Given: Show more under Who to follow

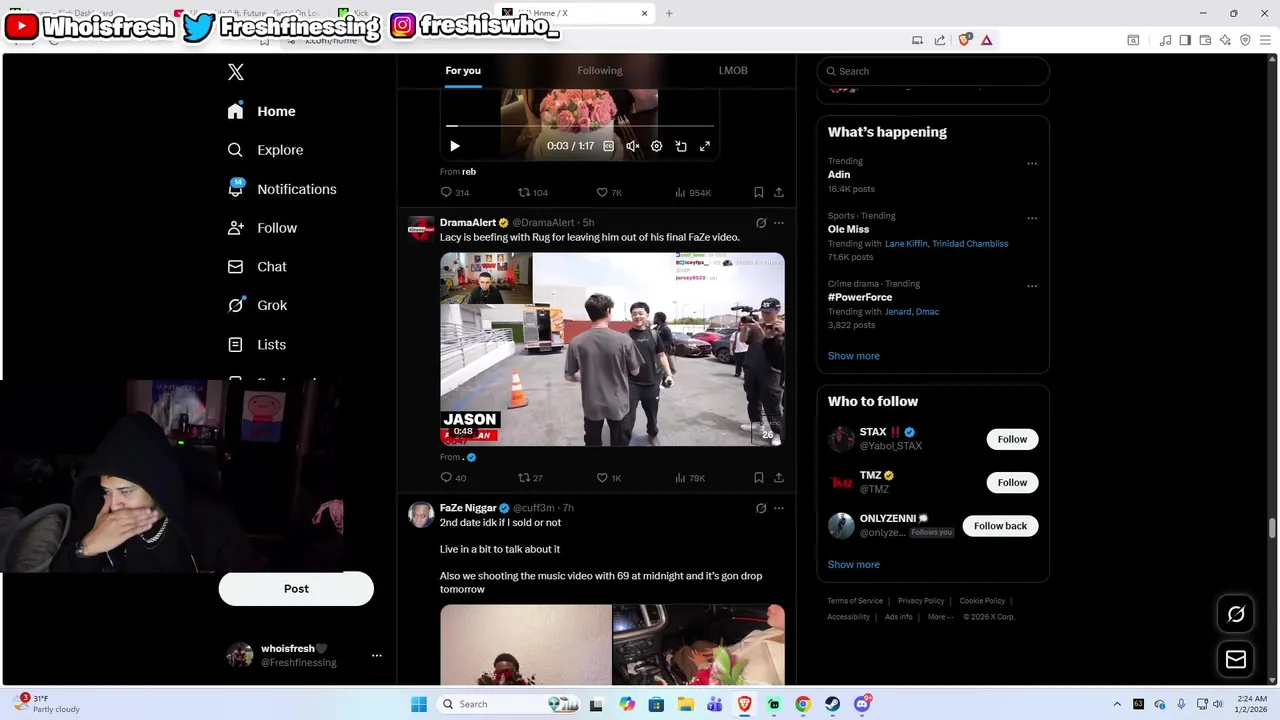Looking at the screenshot, I should click(x=853, y=565).
